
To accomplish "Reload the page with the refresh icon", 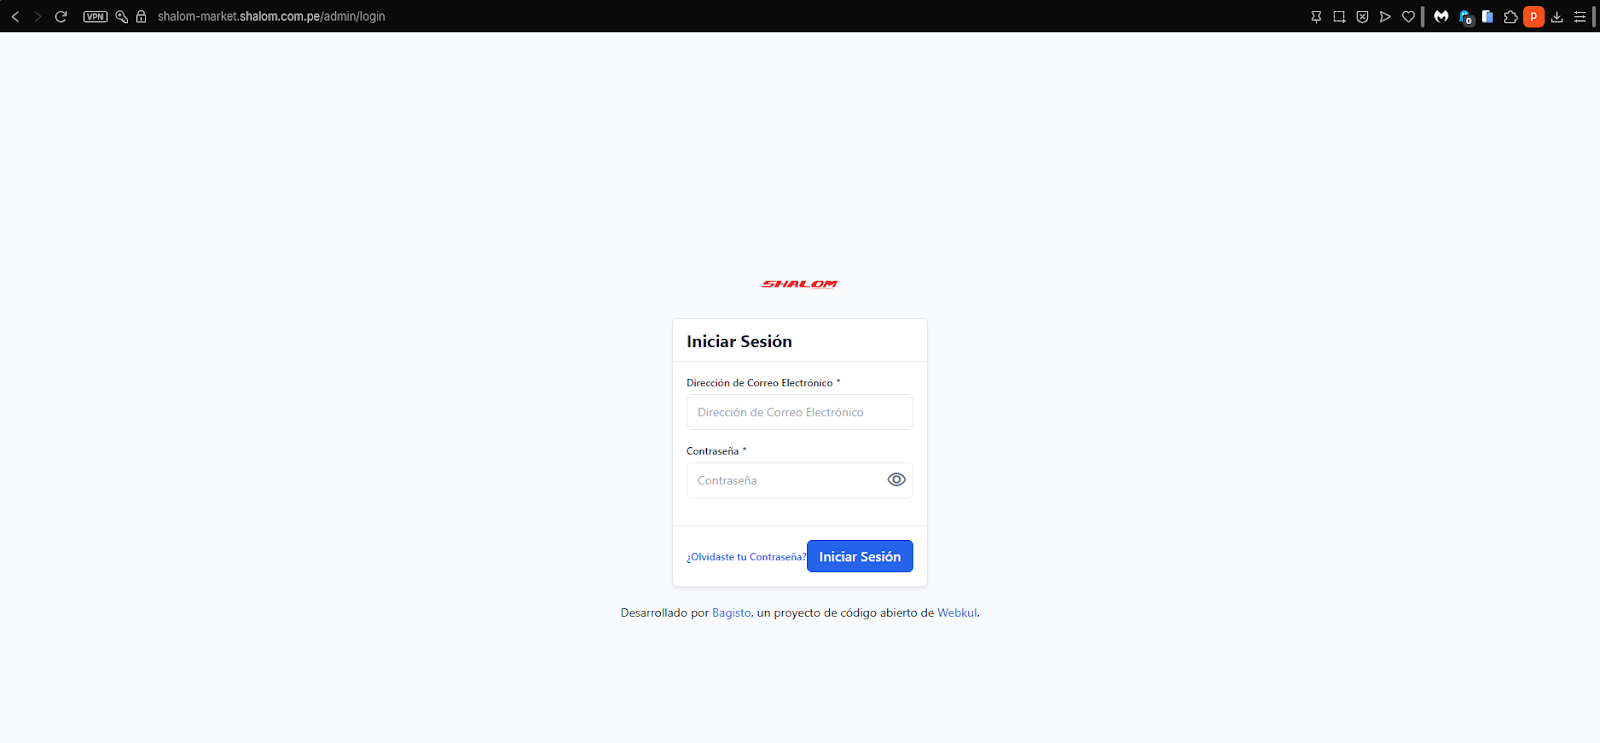I will coord(61,16).
